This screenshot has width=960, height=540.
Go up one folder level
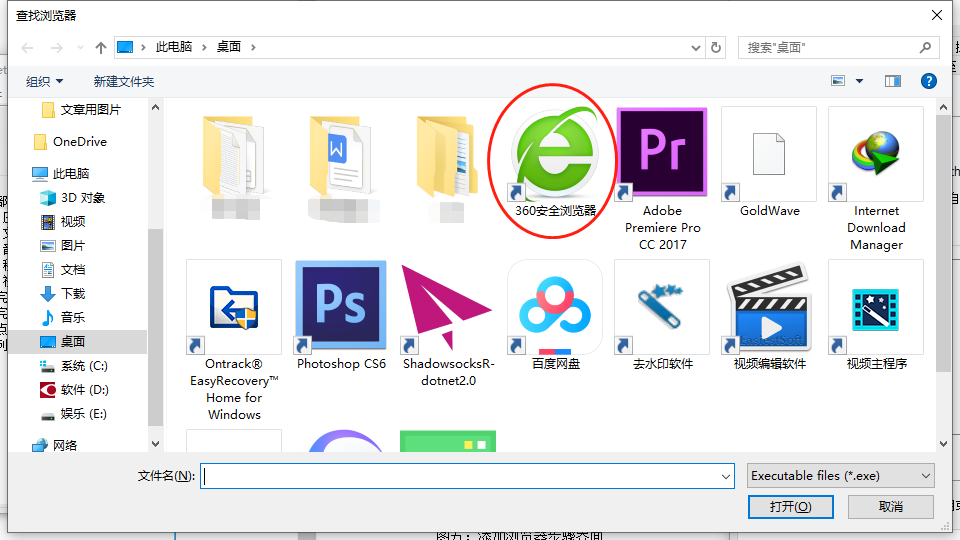point(101,48)
